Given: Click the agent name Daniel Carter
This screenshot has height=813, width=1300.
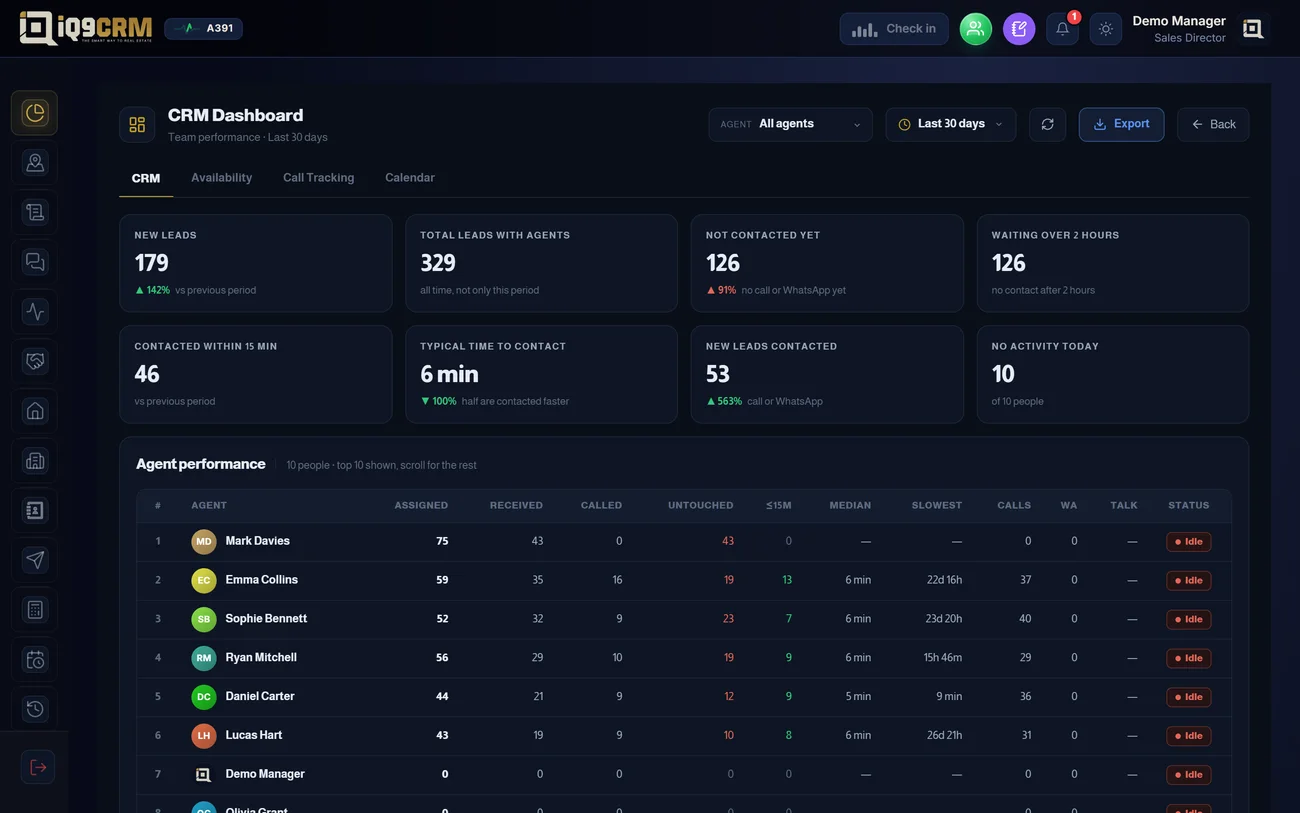Looking at the screenshot, I should [x=260, y=697].
